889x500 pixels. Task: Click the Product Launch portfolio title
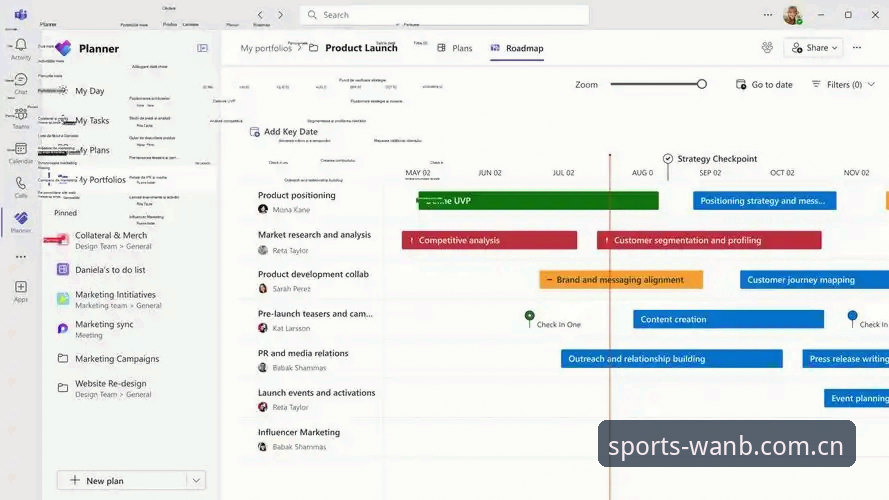pyautogui.click(x=361, y=48)
